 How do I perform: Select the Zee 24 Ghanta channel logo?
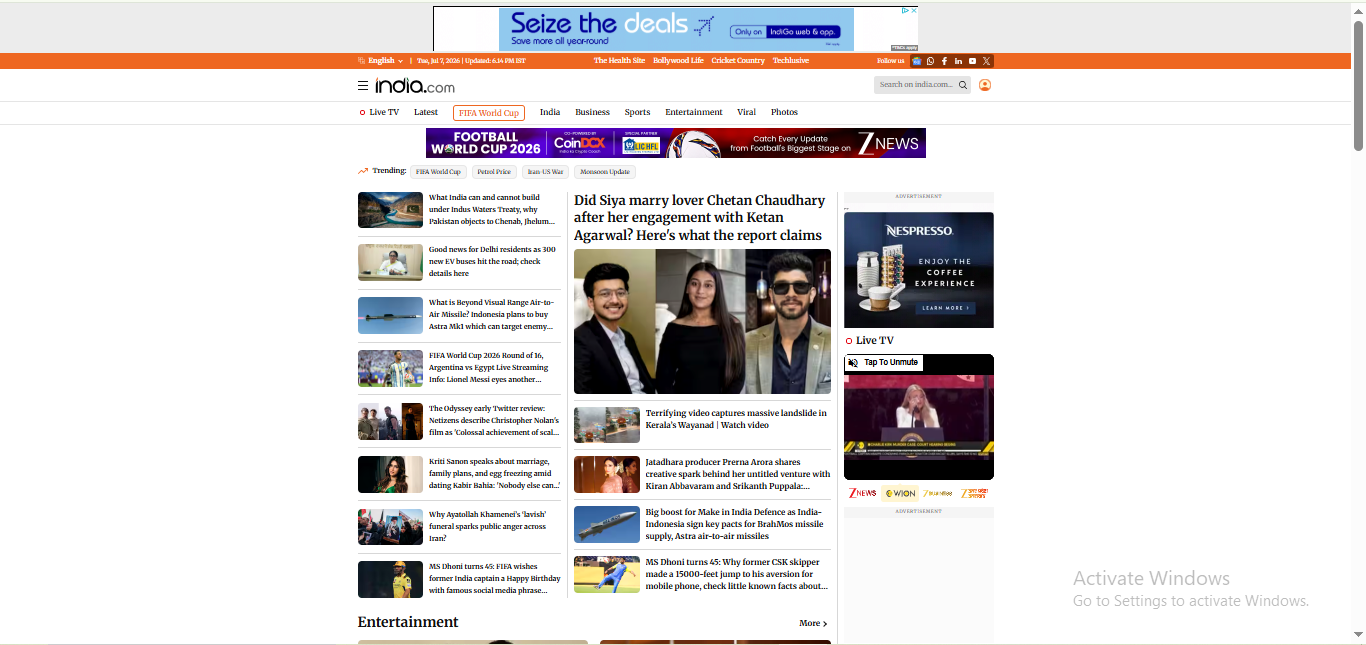tap(976, 493)
